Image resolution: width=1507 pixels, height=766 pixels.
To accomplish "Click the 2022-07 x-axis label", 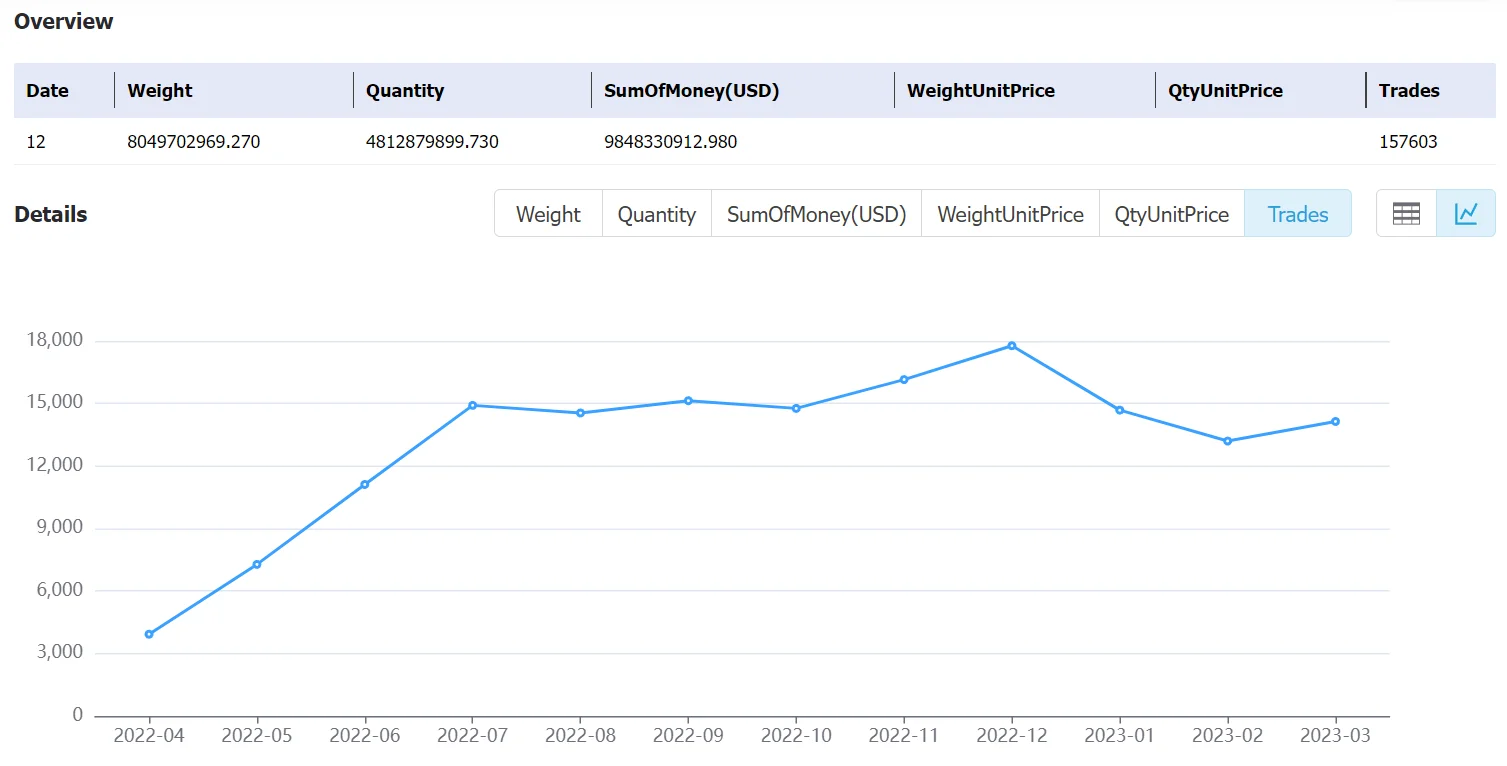I will [473, 736].
